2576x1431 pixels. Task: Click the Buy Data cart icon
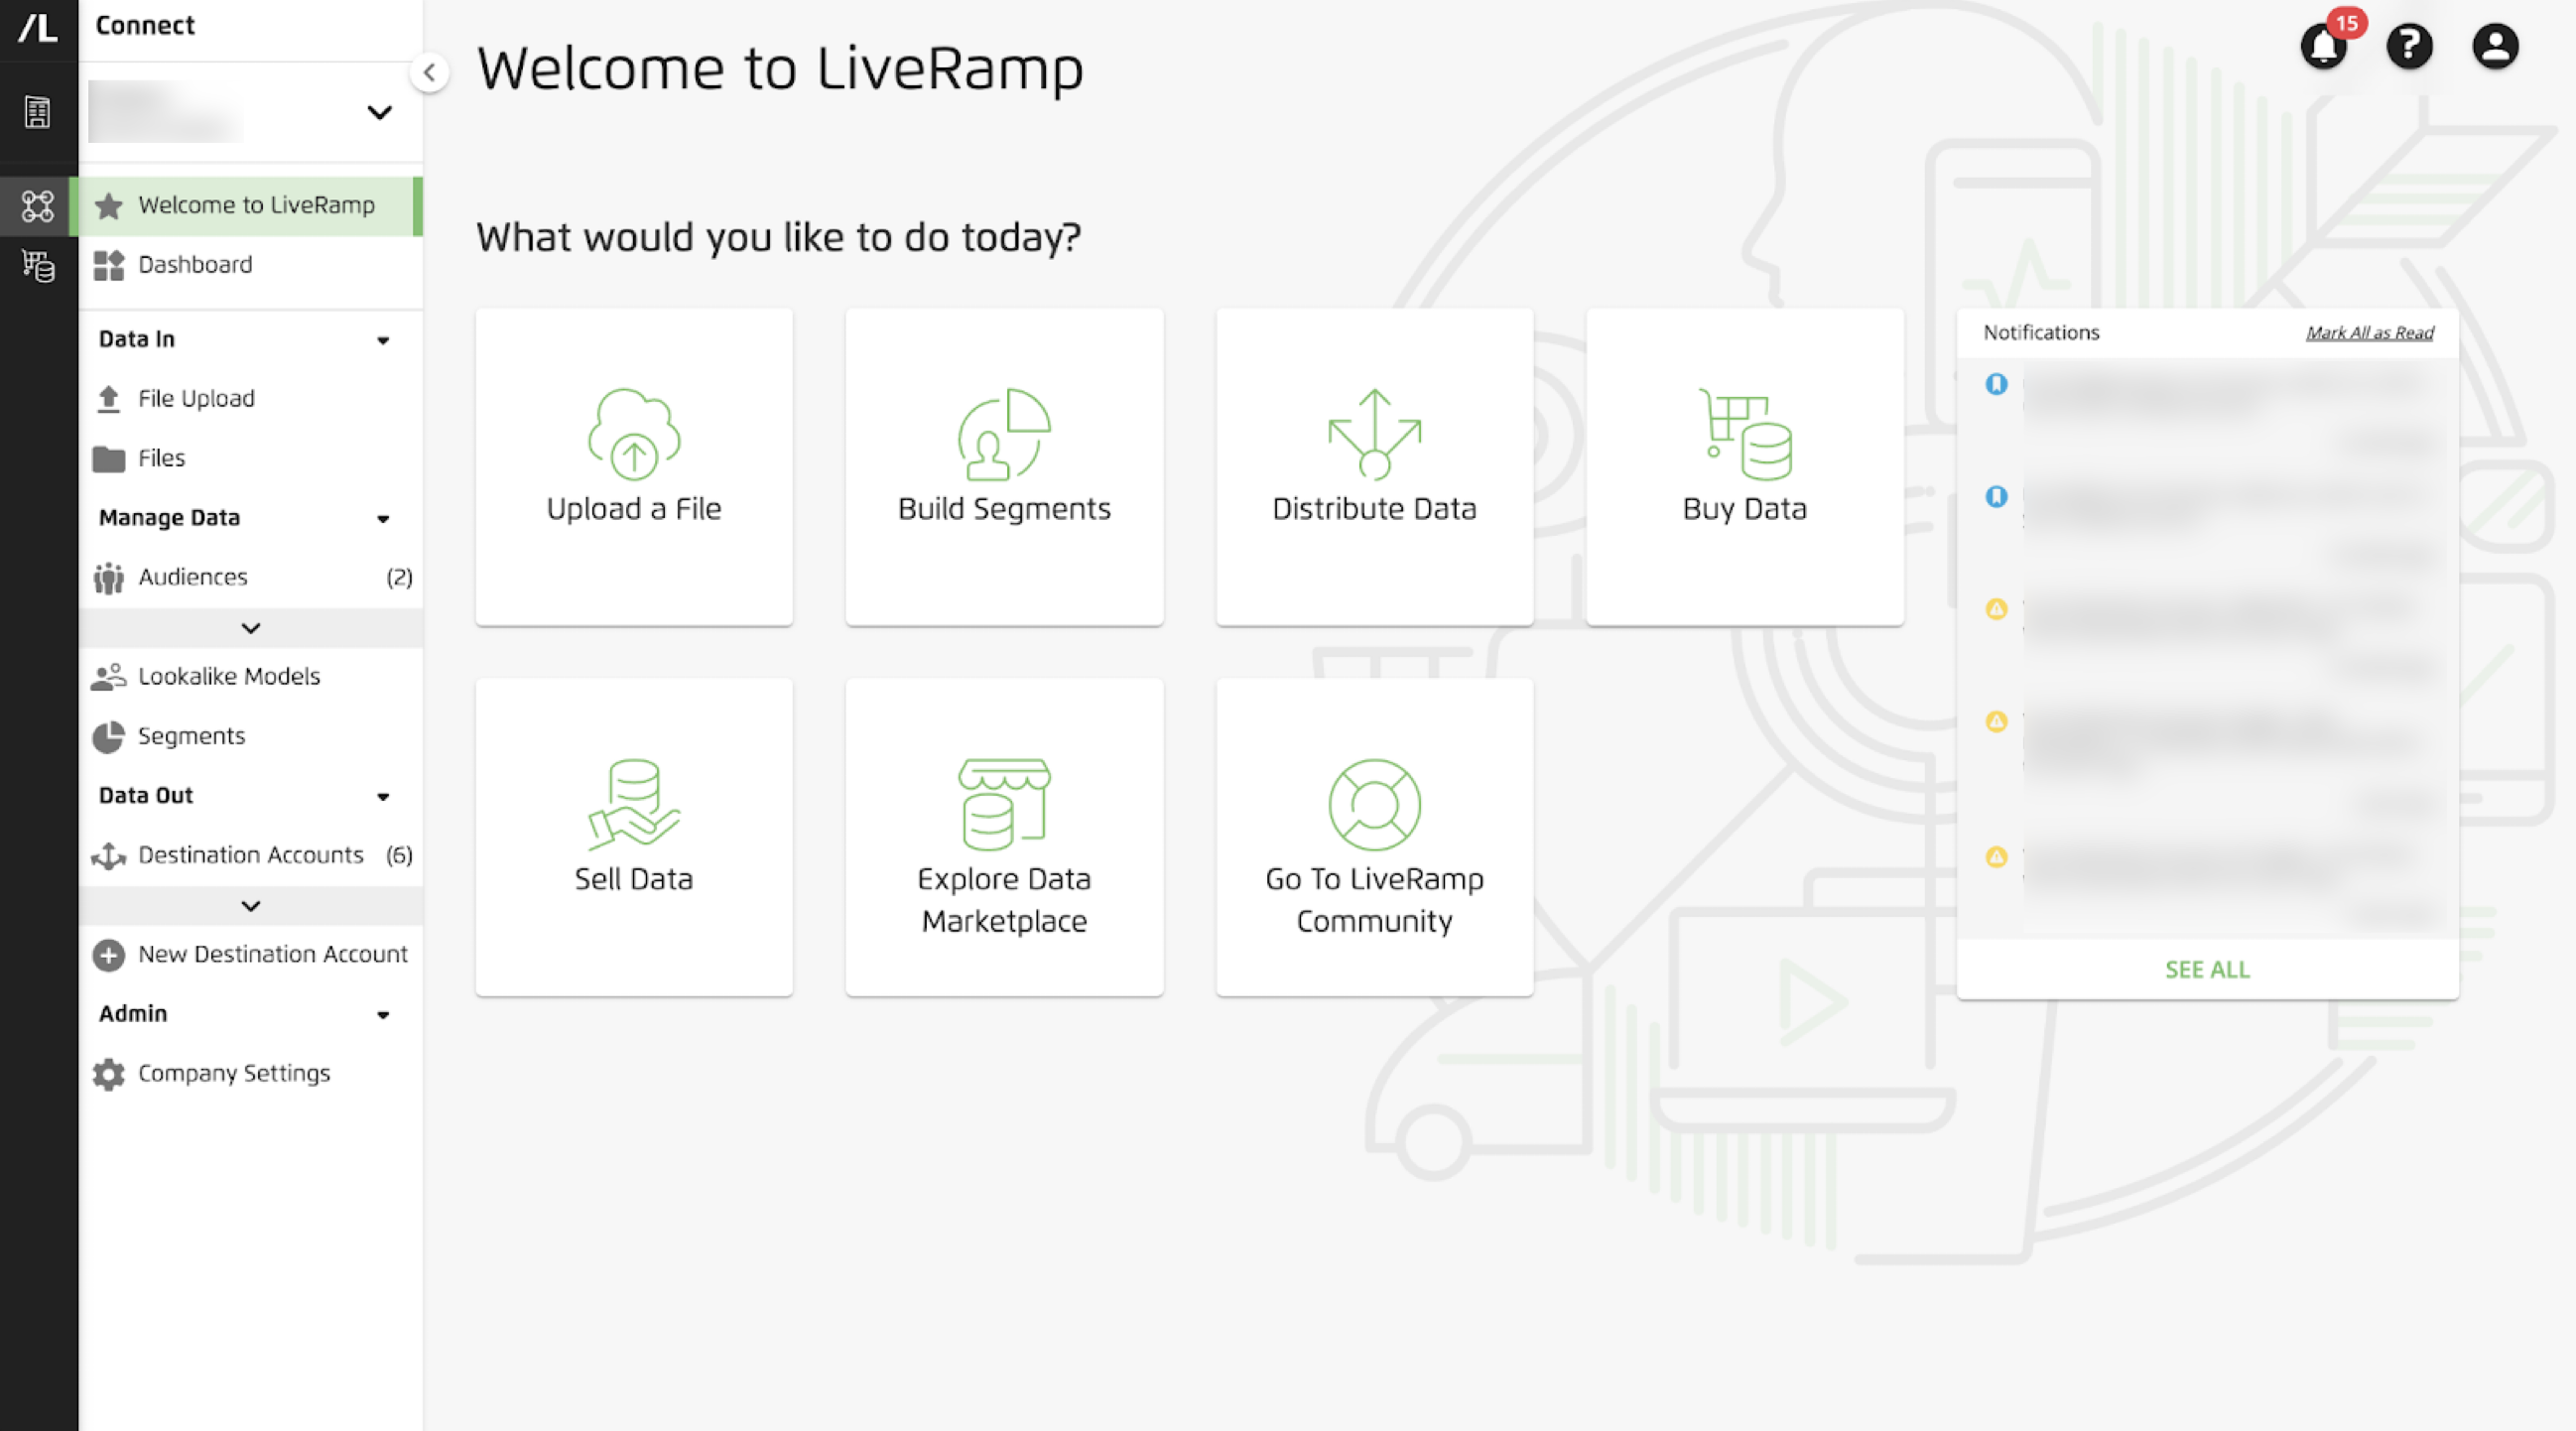1744,434
